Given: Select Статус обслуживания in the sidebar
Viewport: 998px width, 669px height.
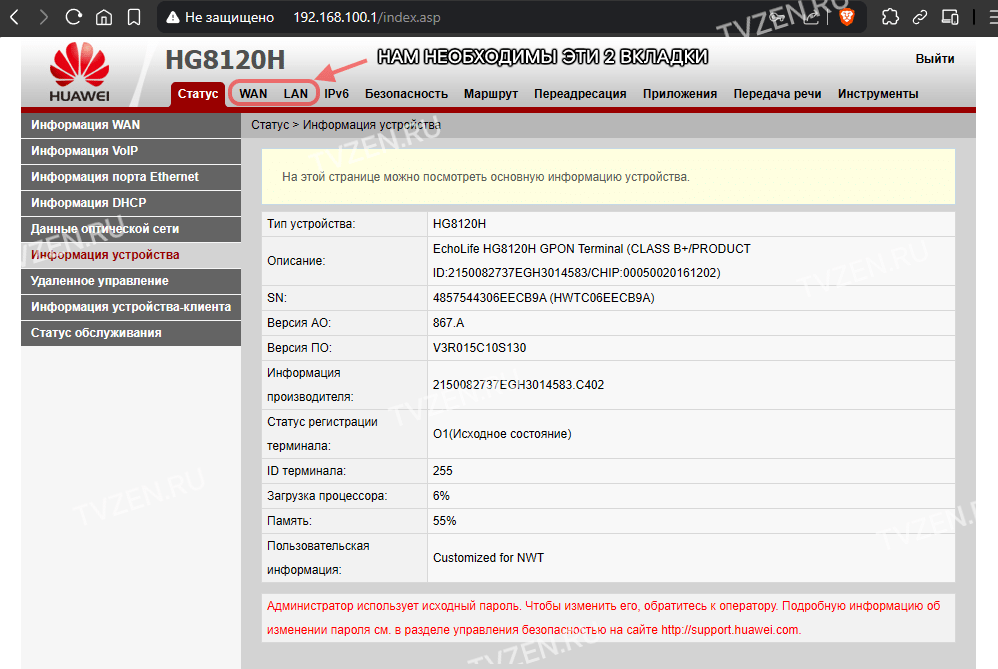Looking at the screenshot, I should (131, 333).
